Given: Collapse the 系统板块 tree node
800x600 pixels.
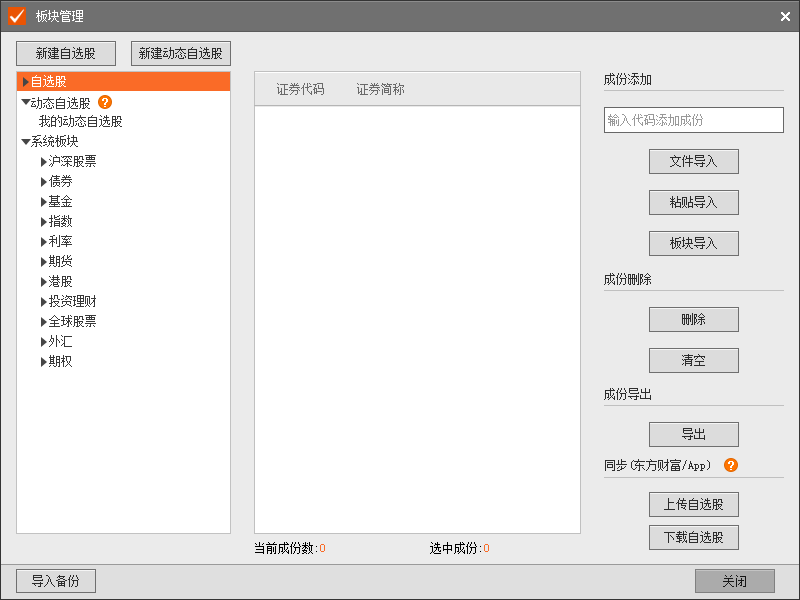Looking at the screenshot, I should point(26,142).
